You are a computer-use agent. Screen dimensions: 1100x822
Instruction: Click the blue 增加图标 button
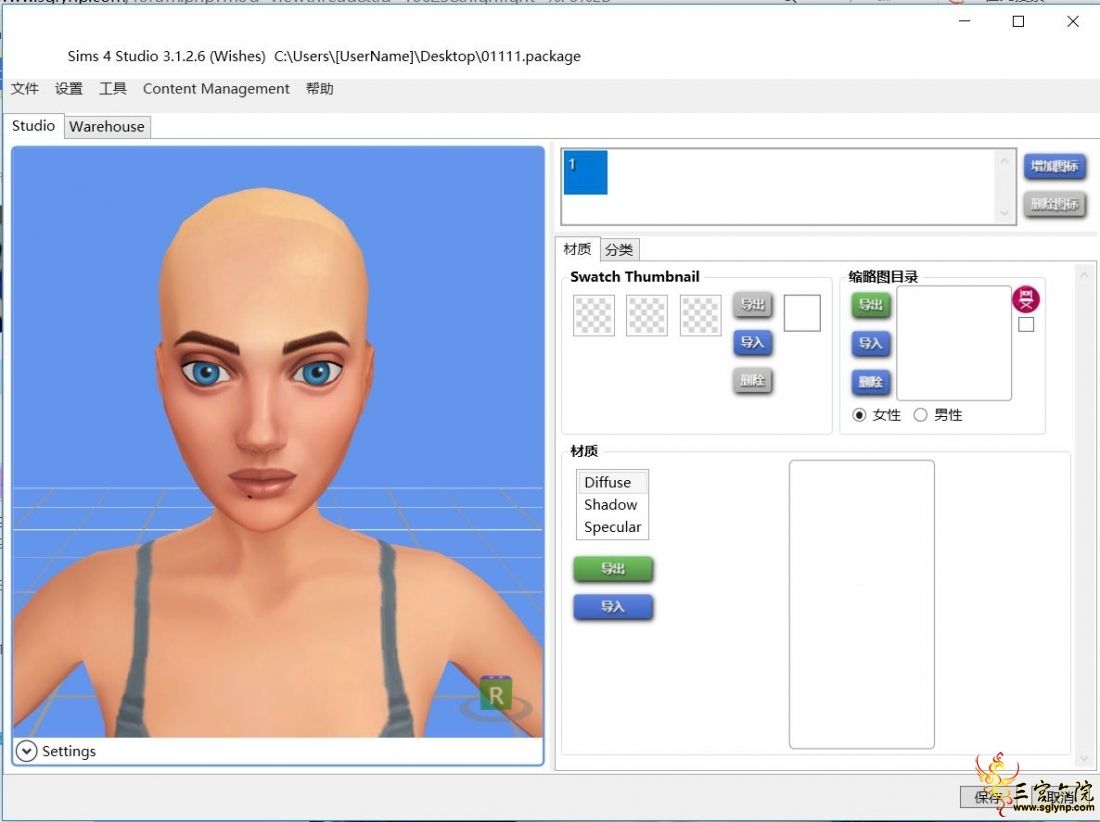(1054, 166)
